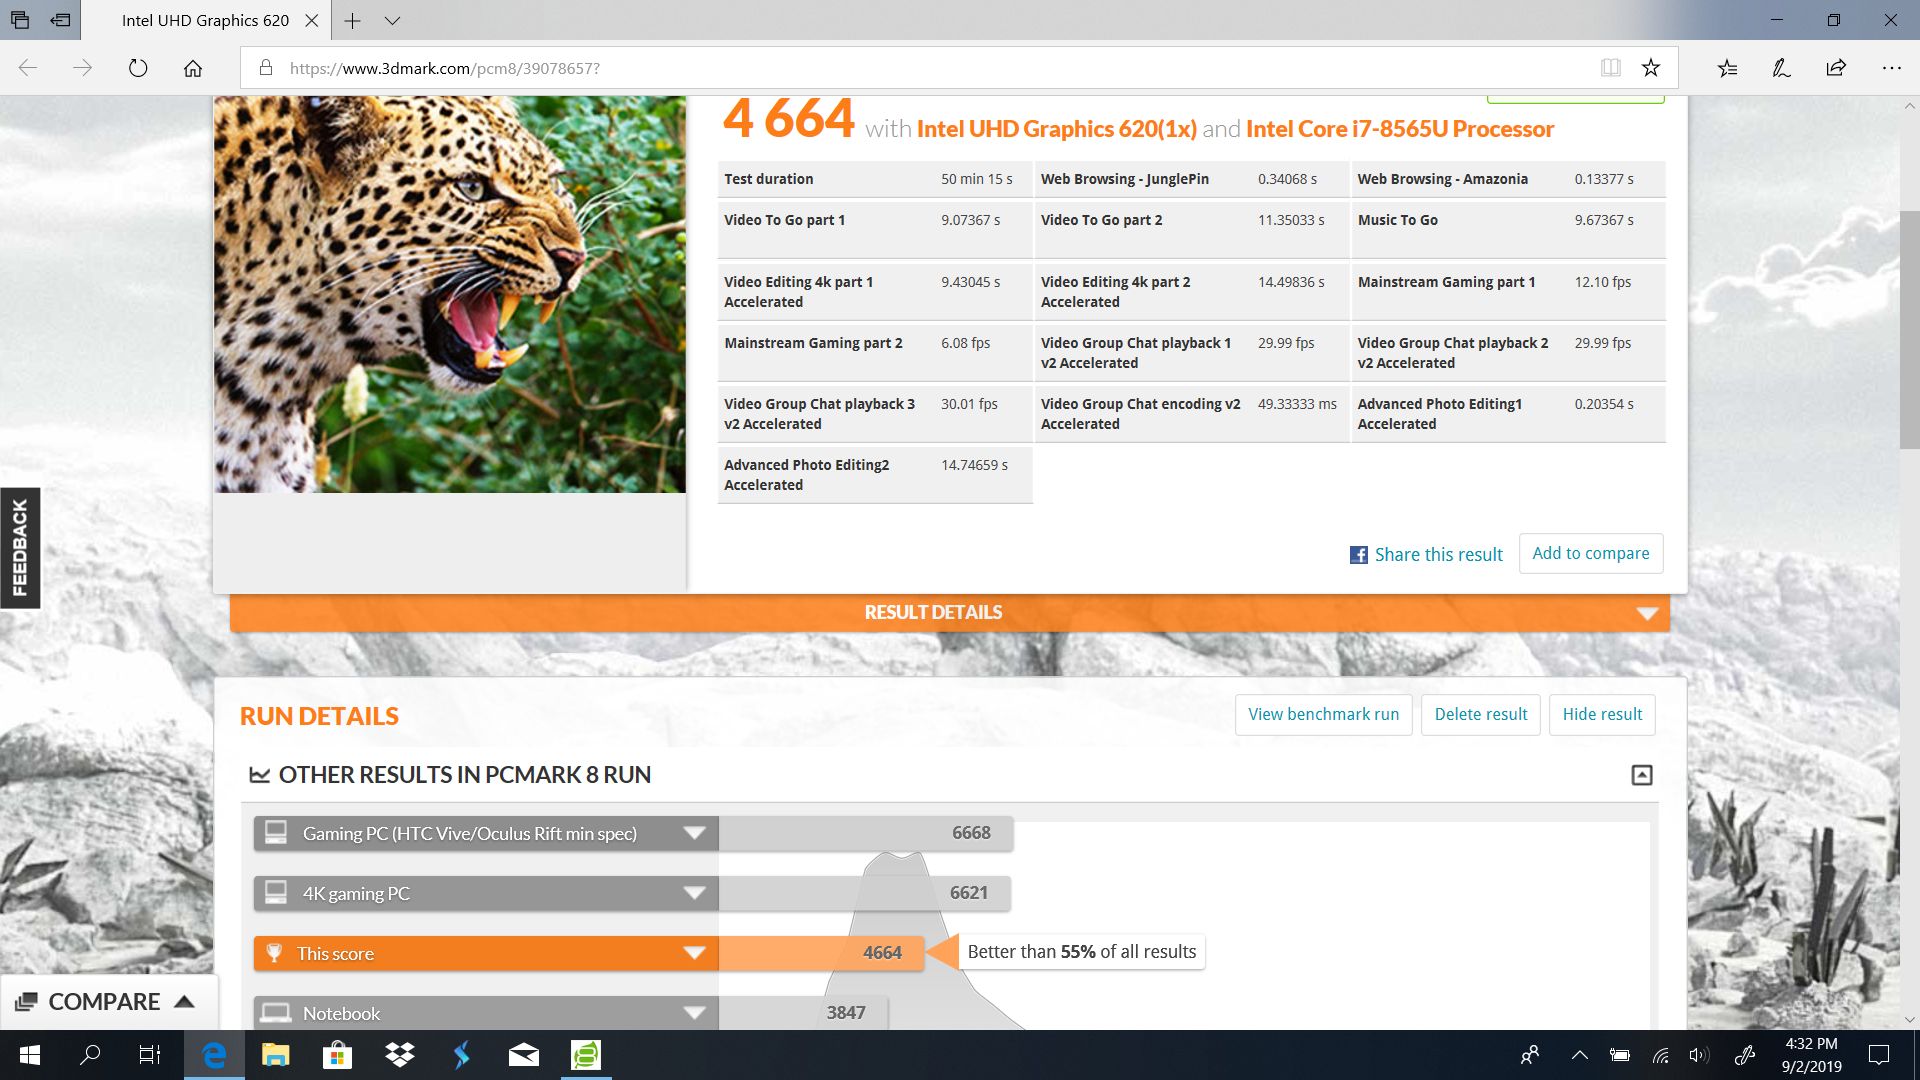Close the Intel UHD Graphics 620 tab

[x=311, y=20]
